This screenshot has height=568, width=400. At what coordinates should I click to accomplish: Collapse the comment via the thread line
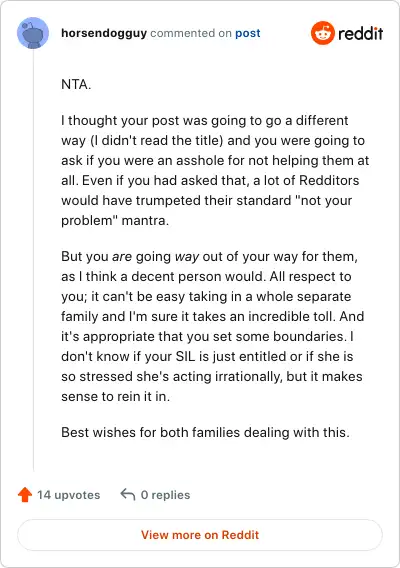[33, 261]
